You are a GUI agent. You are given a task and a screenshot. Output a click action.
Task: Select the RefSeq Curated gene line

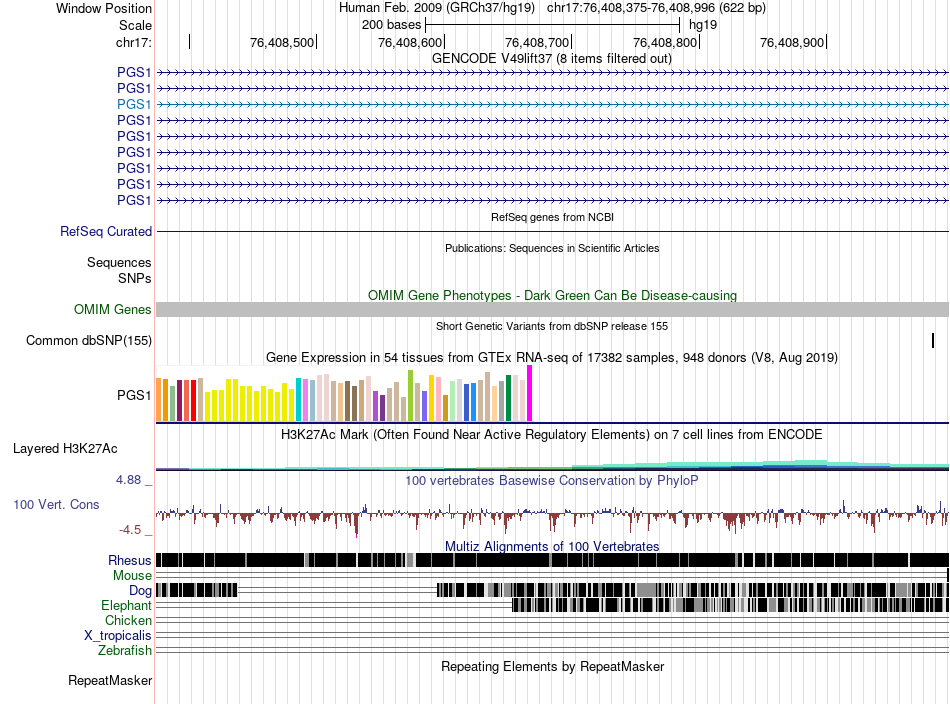point(552,231)
